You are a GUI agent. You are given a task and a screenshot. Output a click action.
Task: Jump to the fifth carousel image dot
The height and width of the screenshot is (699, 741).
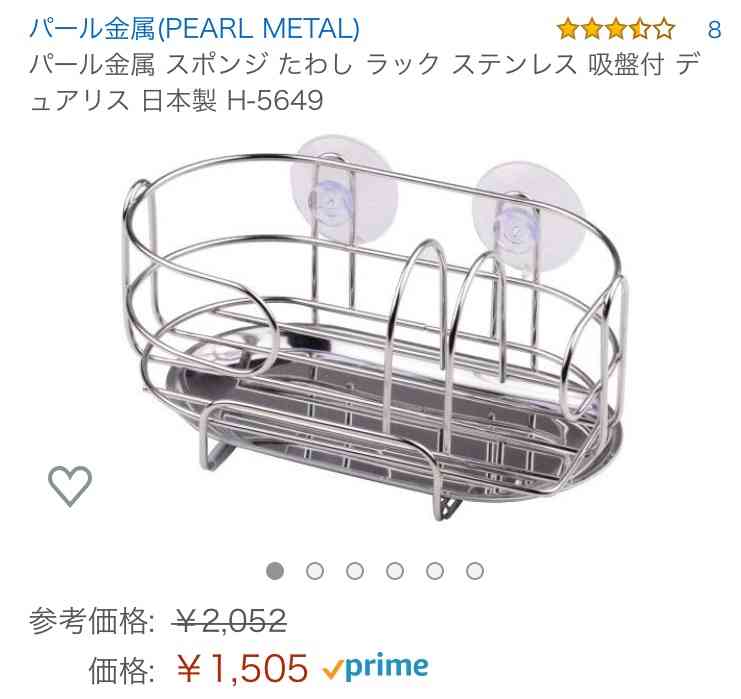pos(435,570)
